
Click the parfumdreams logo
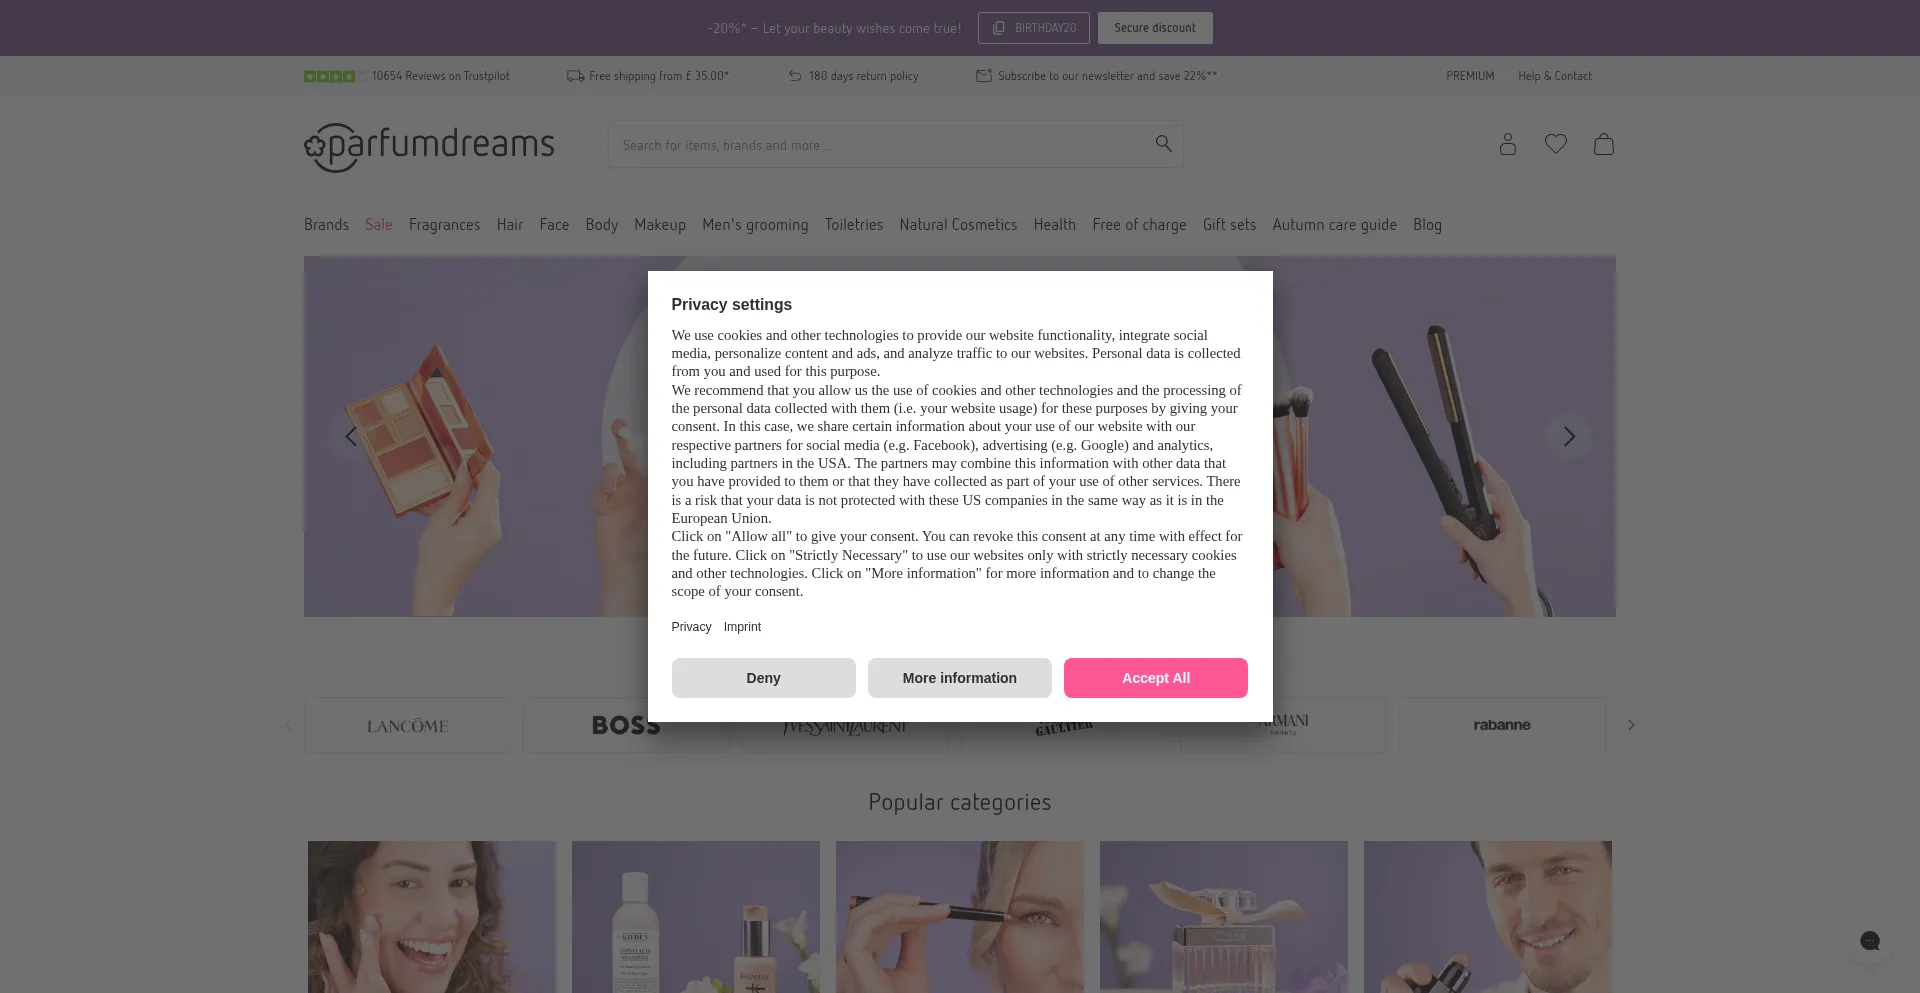[x=429, y=146]
